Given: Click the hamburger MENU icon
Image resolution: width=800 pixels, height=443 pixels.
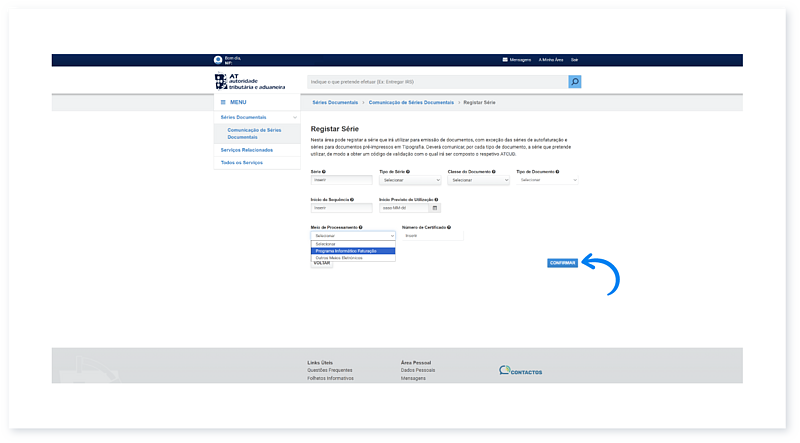Looking at the screenshot, I should pos(222,102).
